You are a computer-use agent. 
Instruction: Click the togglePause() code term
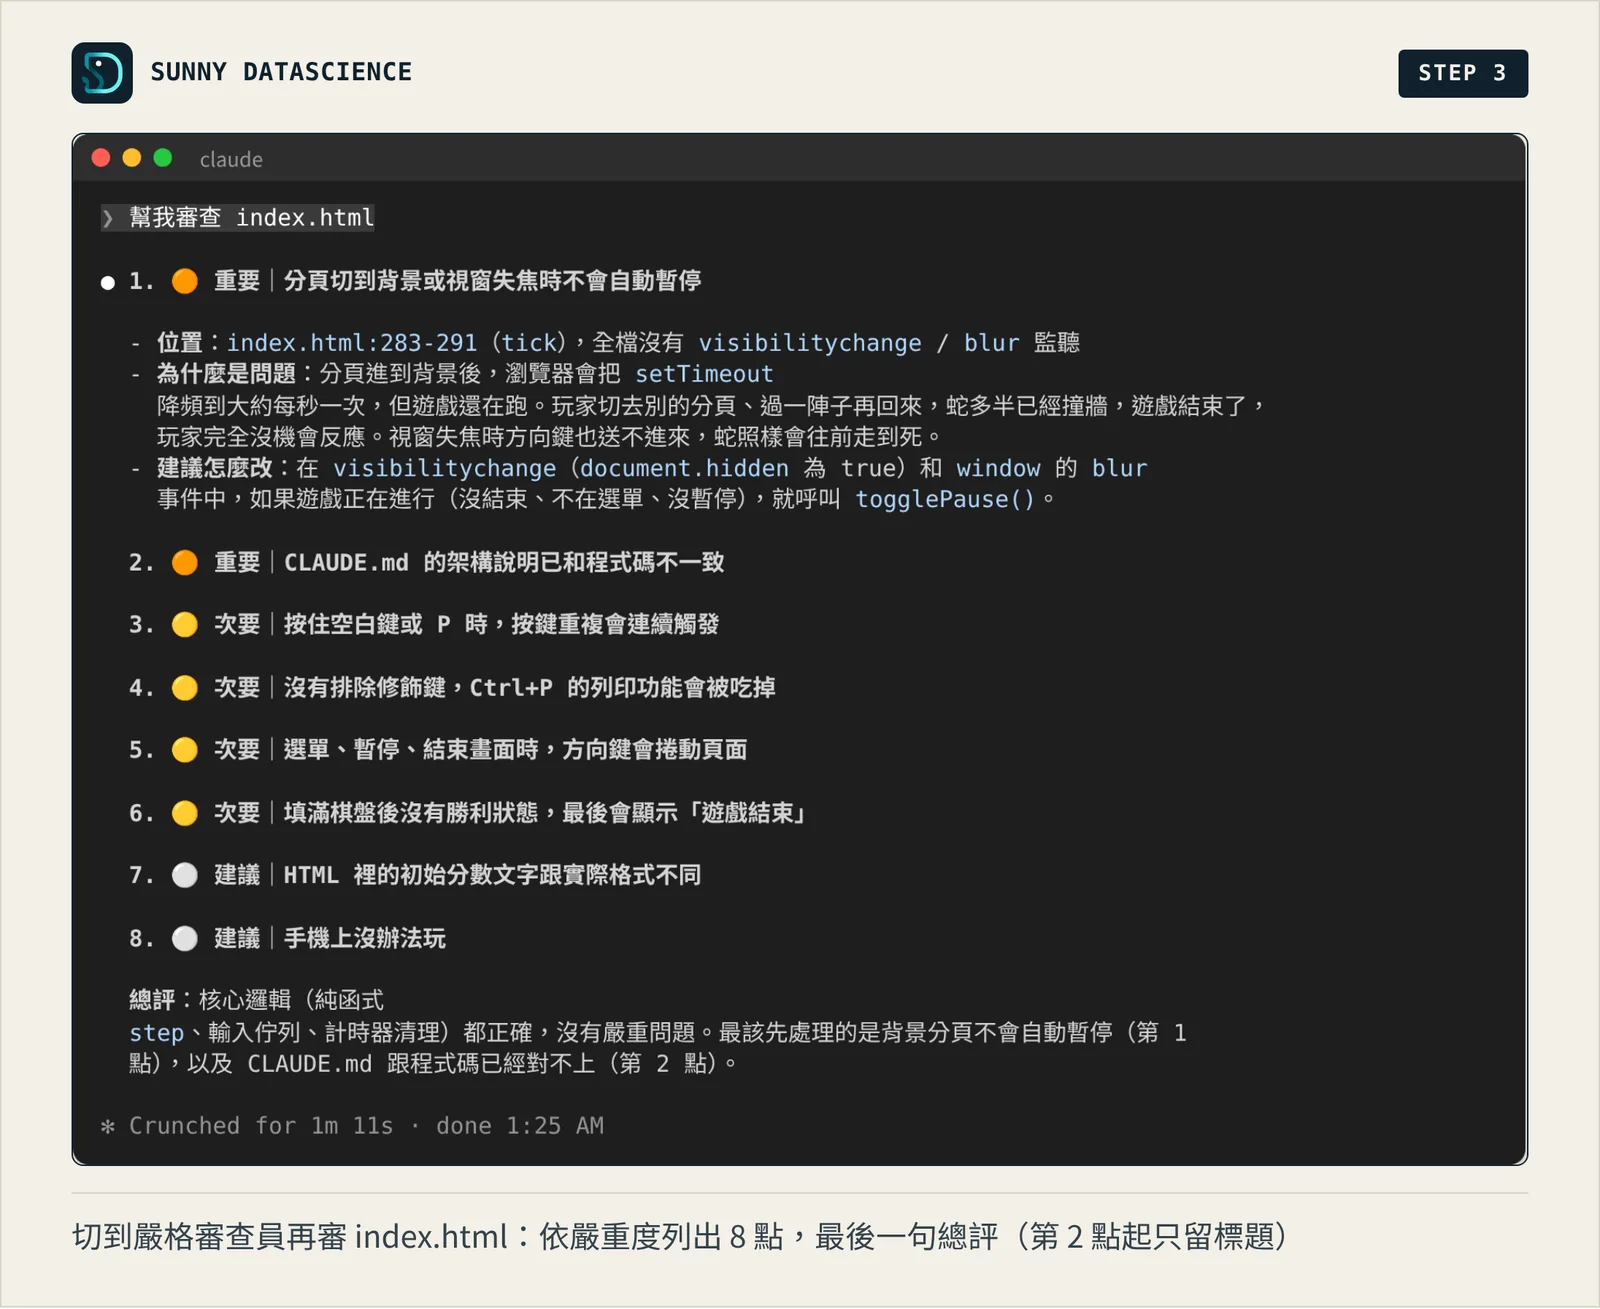pyautogui.click(x=945, y=499)
